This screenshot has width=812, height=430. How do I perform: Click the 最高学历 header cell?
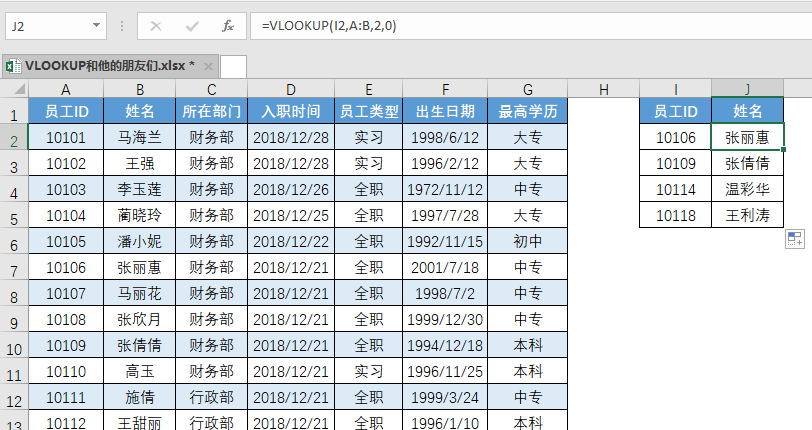pyautogui.click(x=528, y=111)
